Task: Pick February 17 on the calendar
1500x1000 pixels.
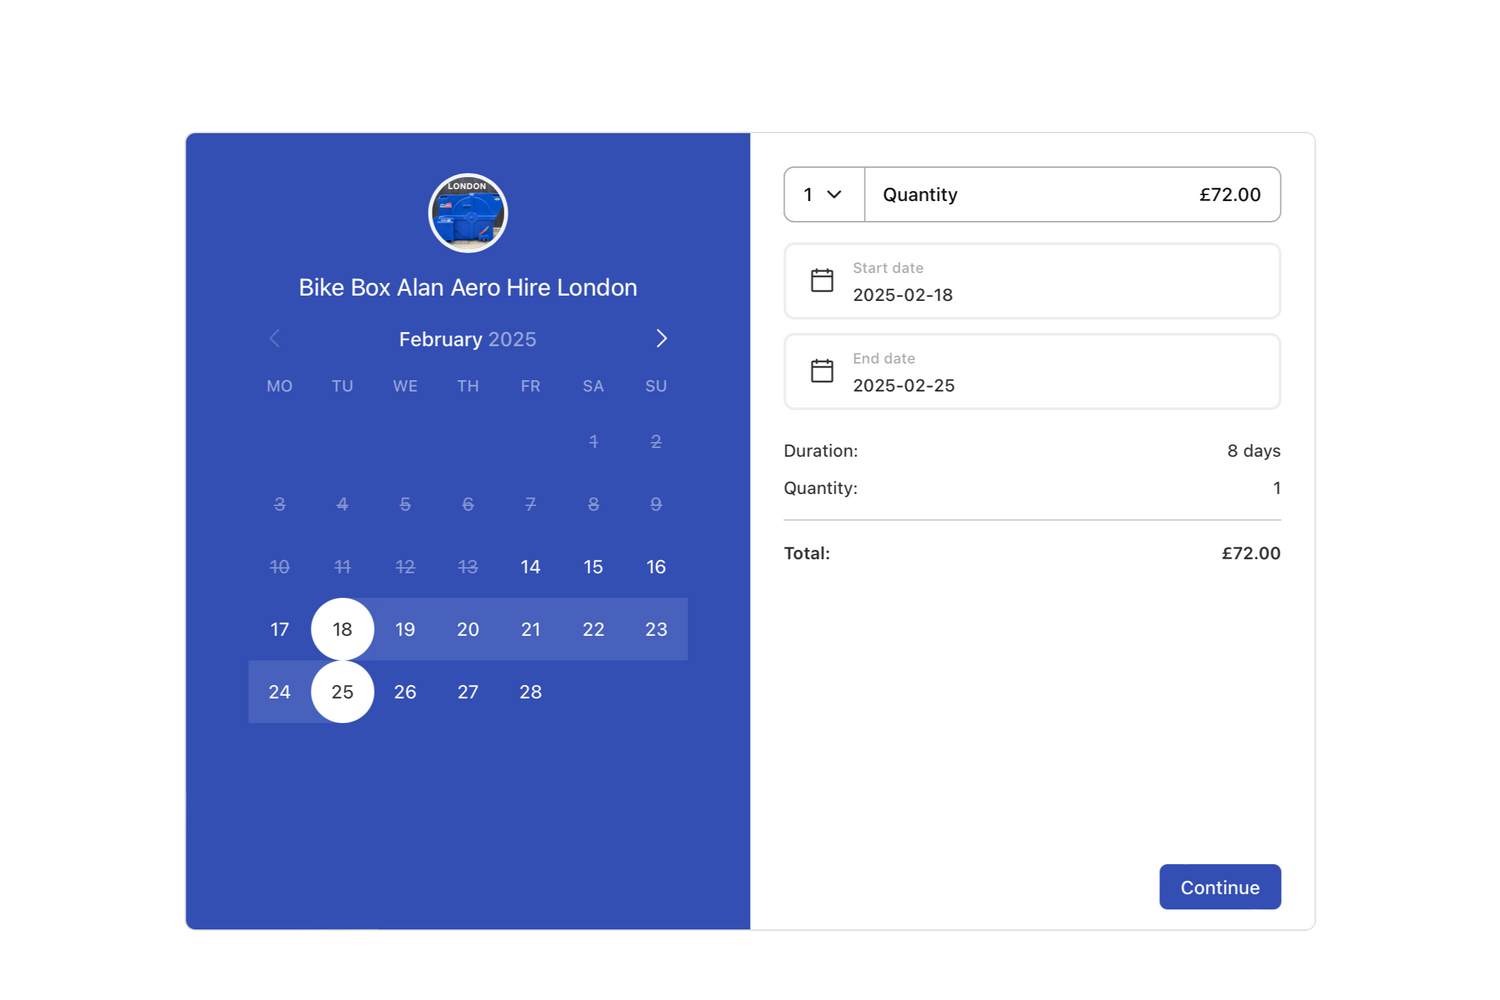Action: tap(280, 630)
